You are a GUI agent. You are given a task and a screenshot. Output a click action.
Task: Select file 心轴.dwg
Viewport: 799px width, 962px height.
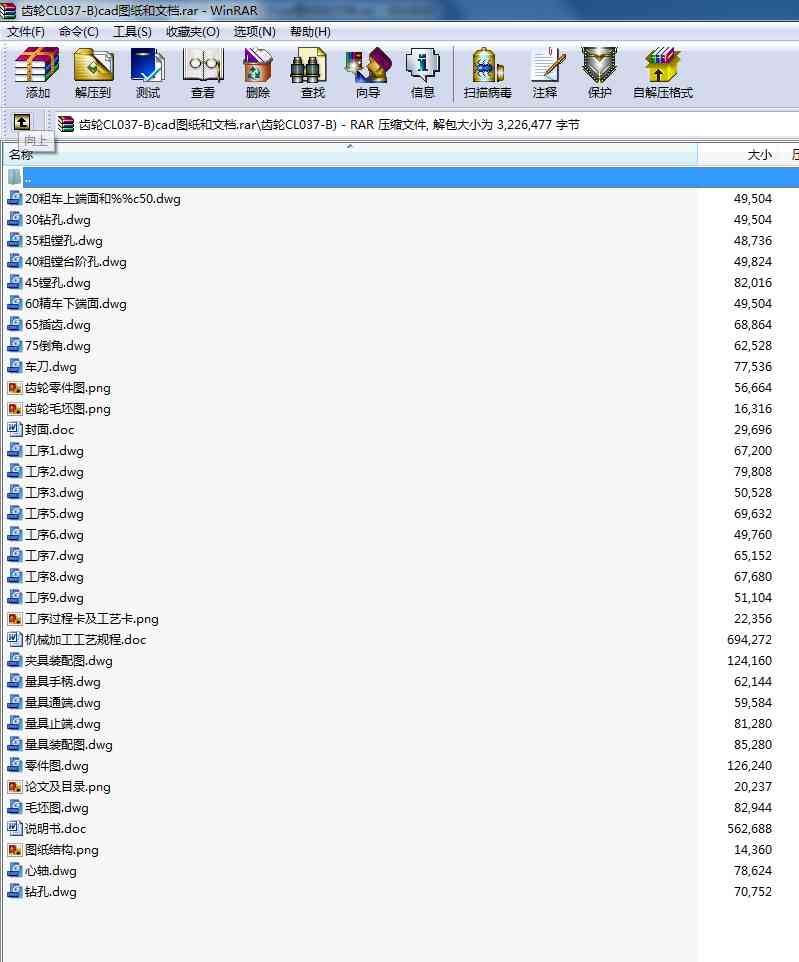tap(51, 871)
